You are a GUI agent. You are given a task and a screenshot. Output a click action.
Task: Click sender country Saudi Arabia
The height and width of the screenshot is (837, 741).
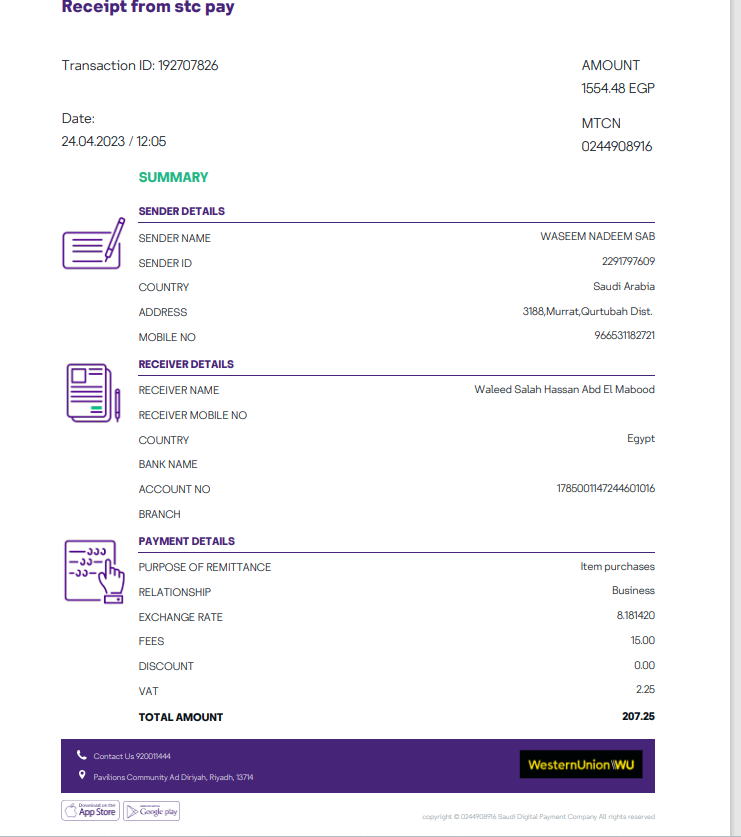click(x=624, y=287)
